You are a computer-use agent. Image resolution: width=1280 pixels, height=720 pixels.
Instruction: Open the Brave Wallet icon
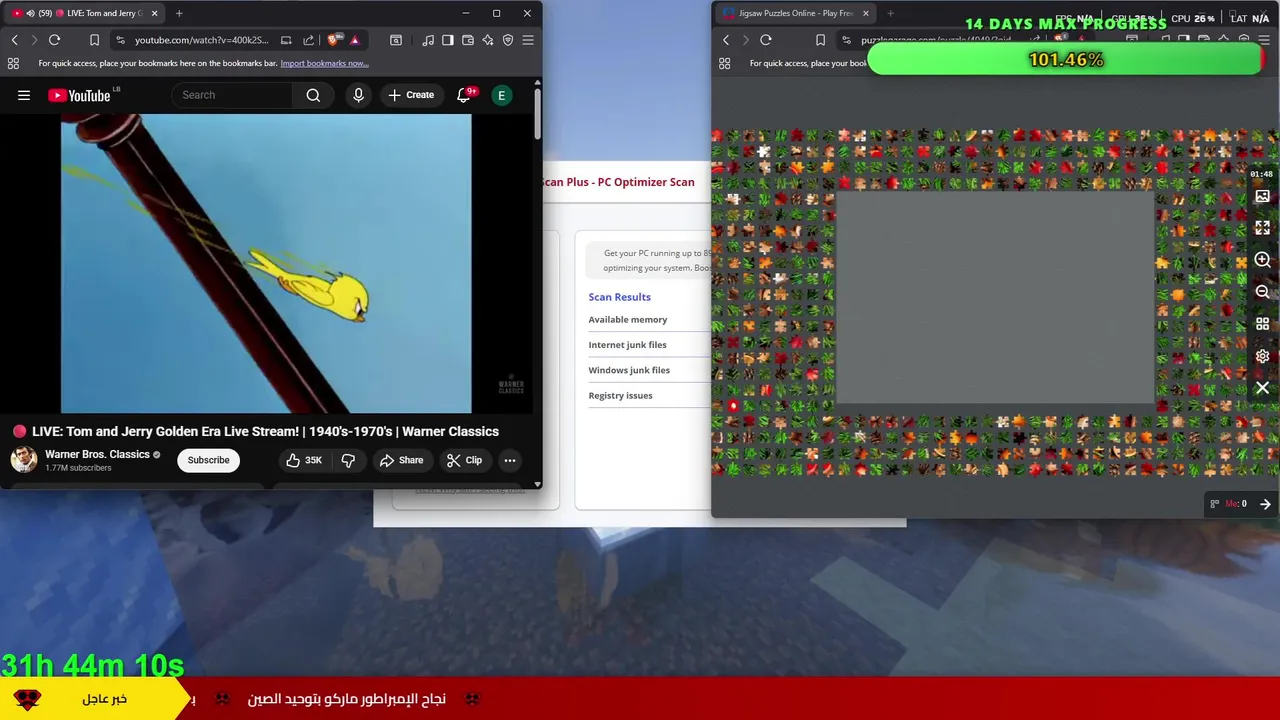click(x=468, y=40)
